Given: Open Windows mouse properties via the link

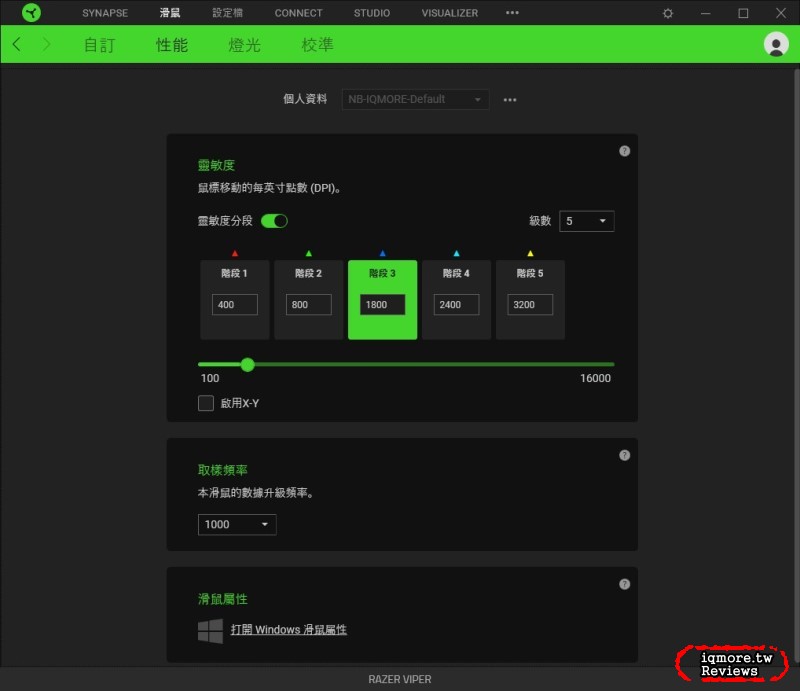Looking at the screenshot, I should point(290,630).
